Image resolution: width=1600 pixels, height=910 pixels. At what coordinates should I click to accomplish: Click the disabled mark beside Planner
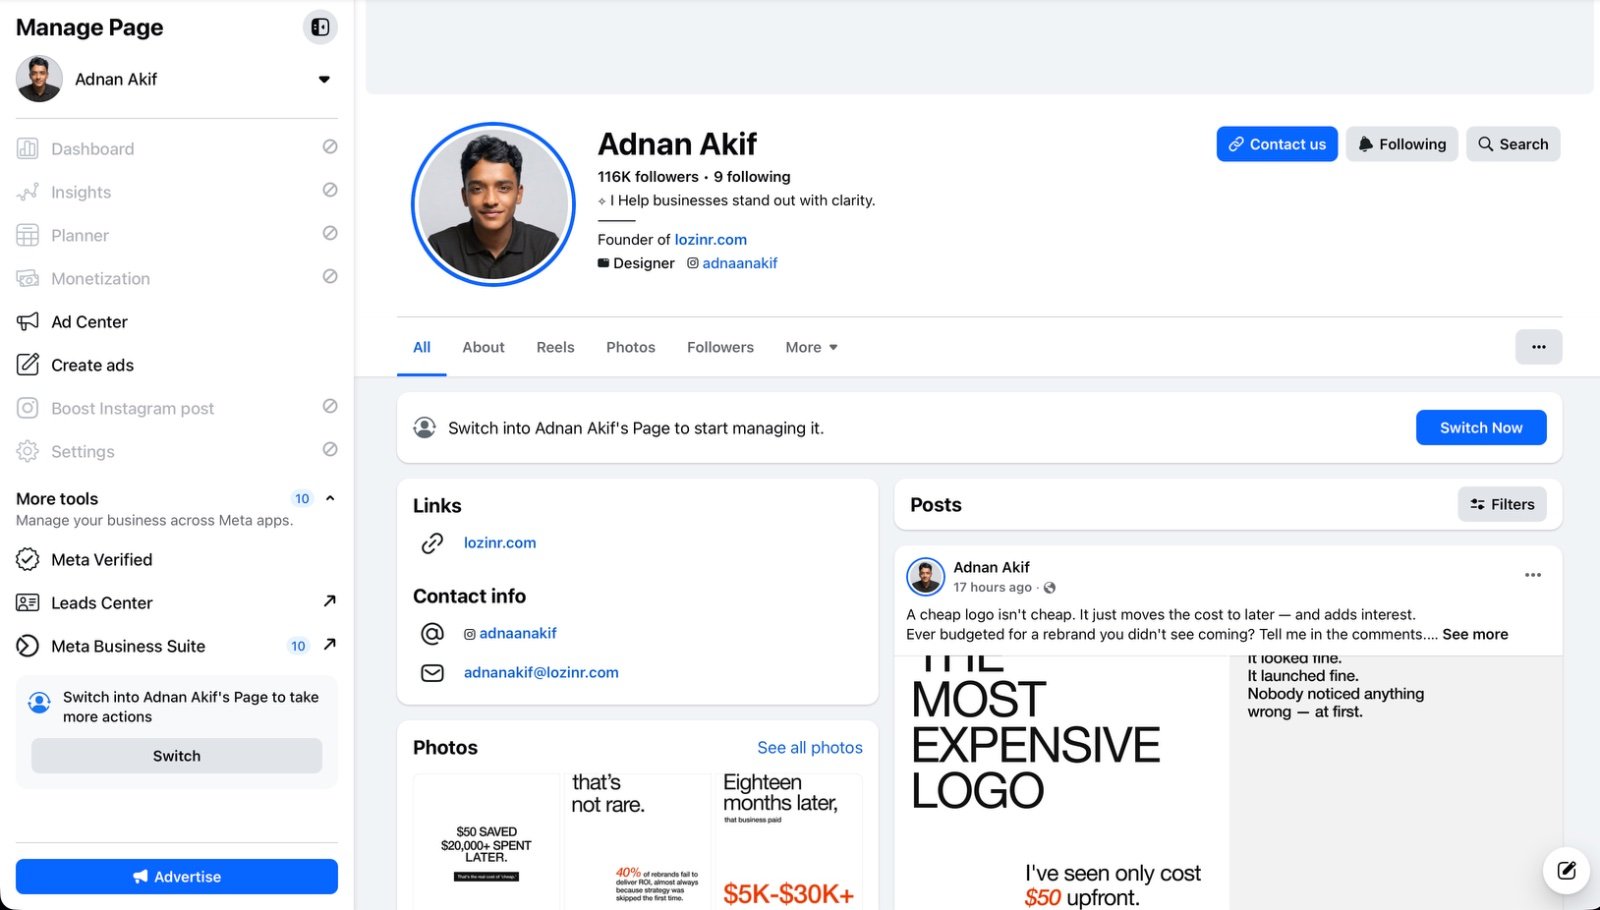tap(330, 233)
